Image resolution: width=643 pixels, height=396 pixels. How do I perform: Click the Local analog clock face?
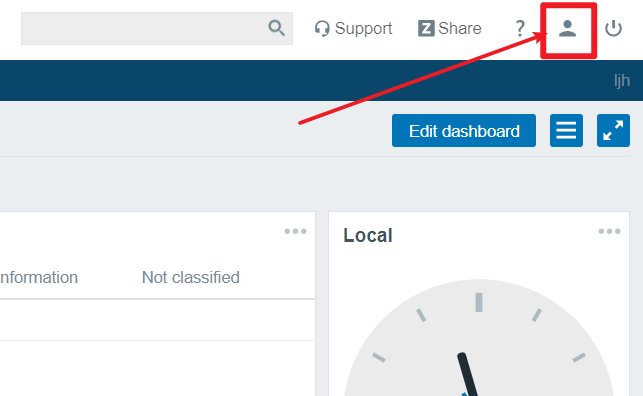[x=479, y=338]
